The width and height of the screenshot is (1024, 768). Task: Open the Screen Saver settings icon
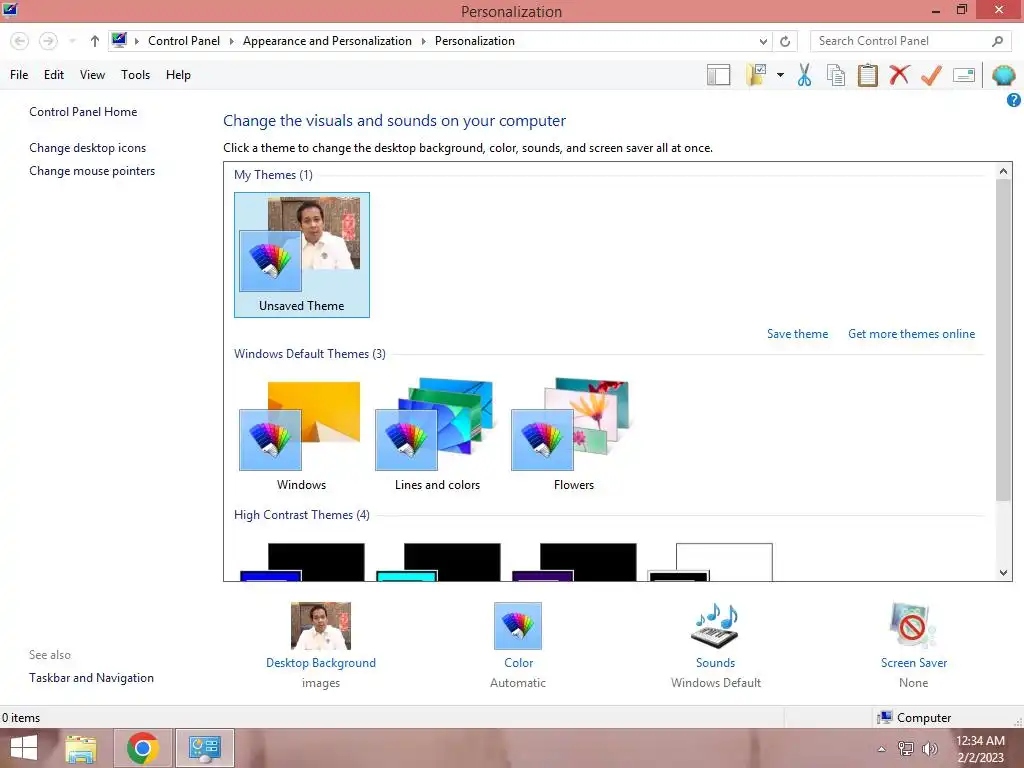[913, 626]
